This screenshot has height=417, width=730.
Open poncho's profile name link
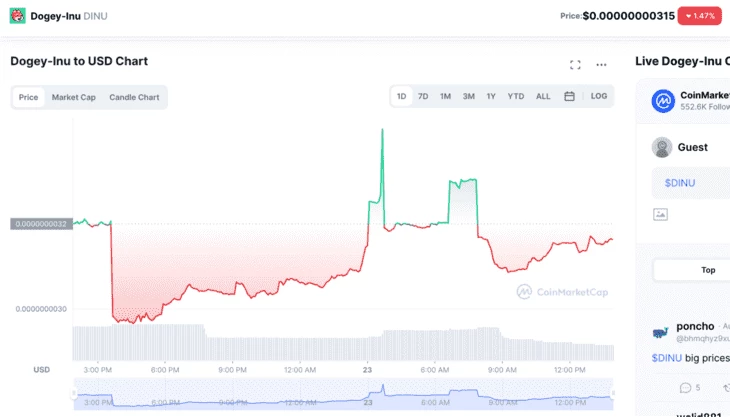pyautogui.click(x=695, y=326)
